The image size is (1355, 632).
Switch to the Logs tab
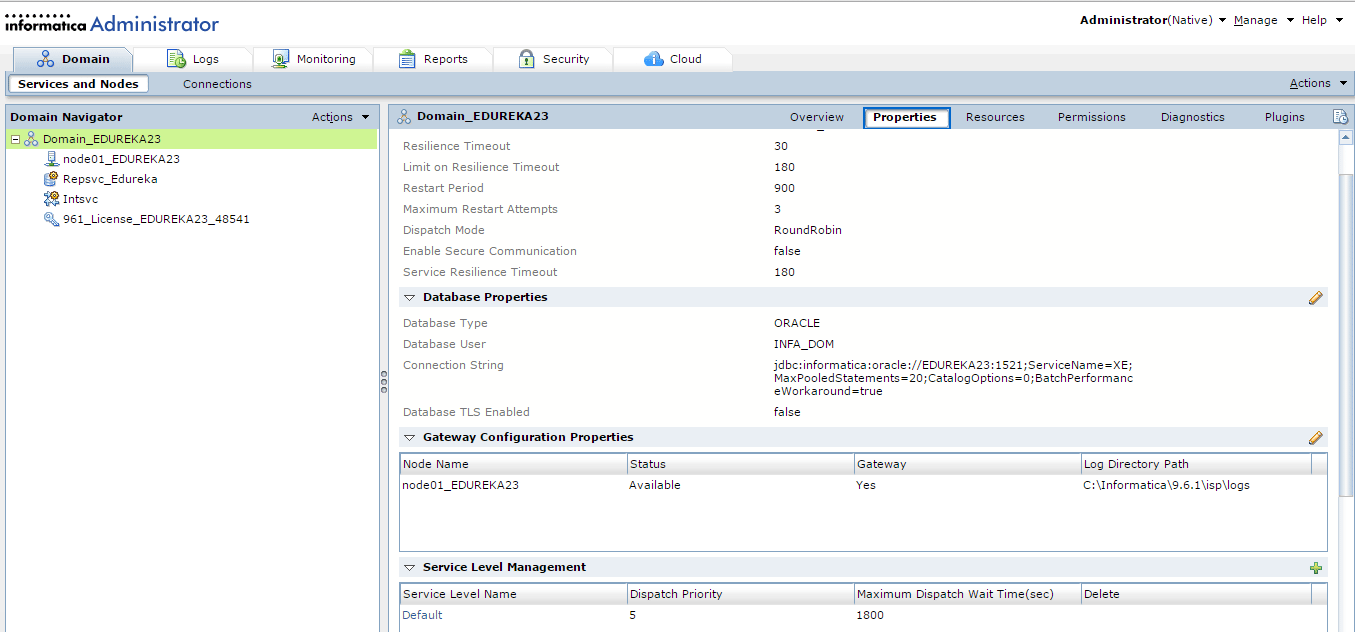[193, 59]
